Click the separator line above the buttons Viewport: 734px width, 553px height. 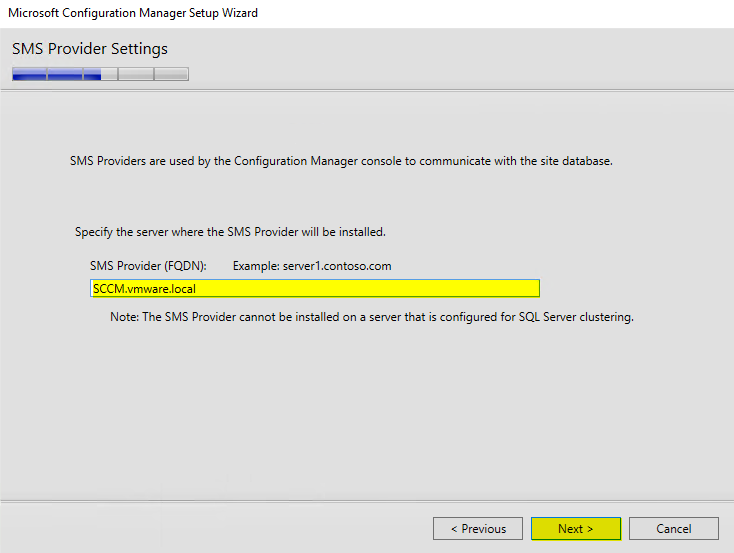pos(367,501)
